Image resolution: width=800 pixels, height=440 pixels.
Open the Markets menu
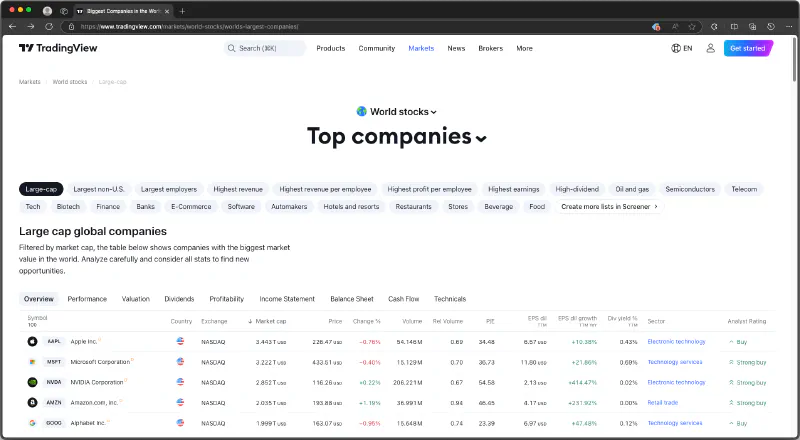421,48
